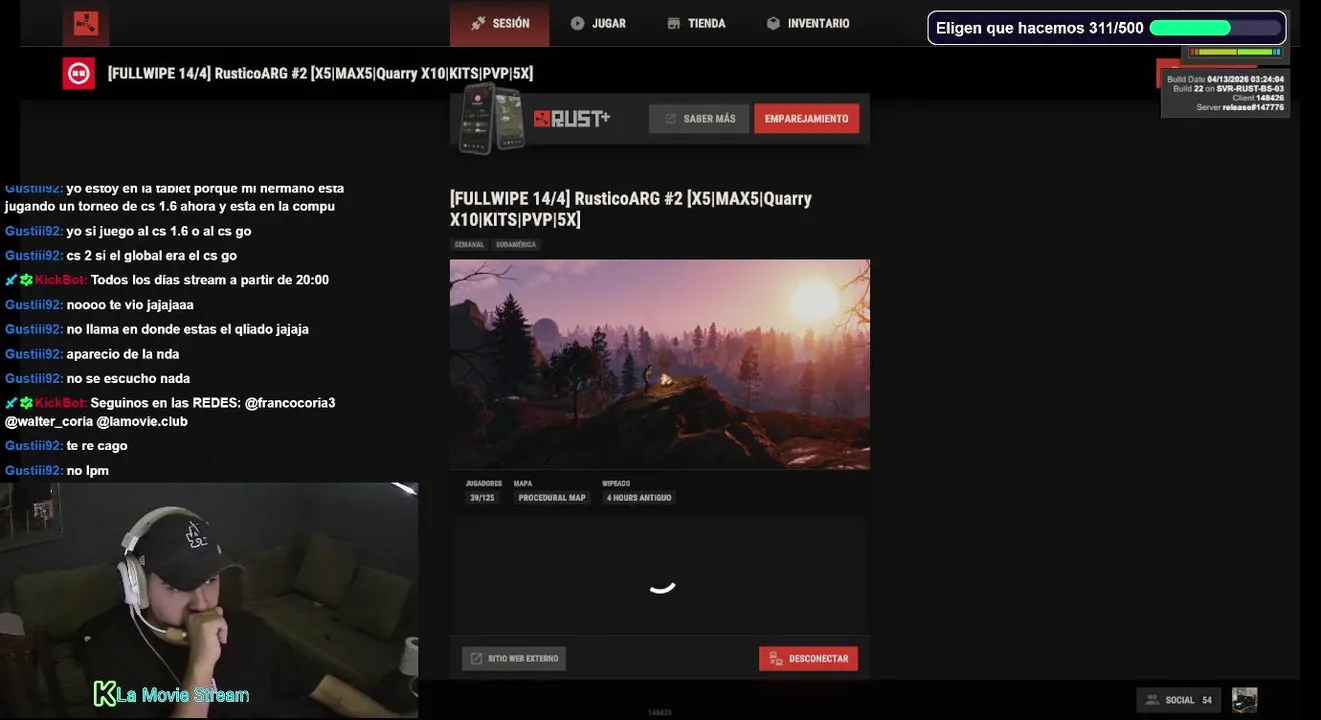Click the people icon beside Social

(1153, 700)
